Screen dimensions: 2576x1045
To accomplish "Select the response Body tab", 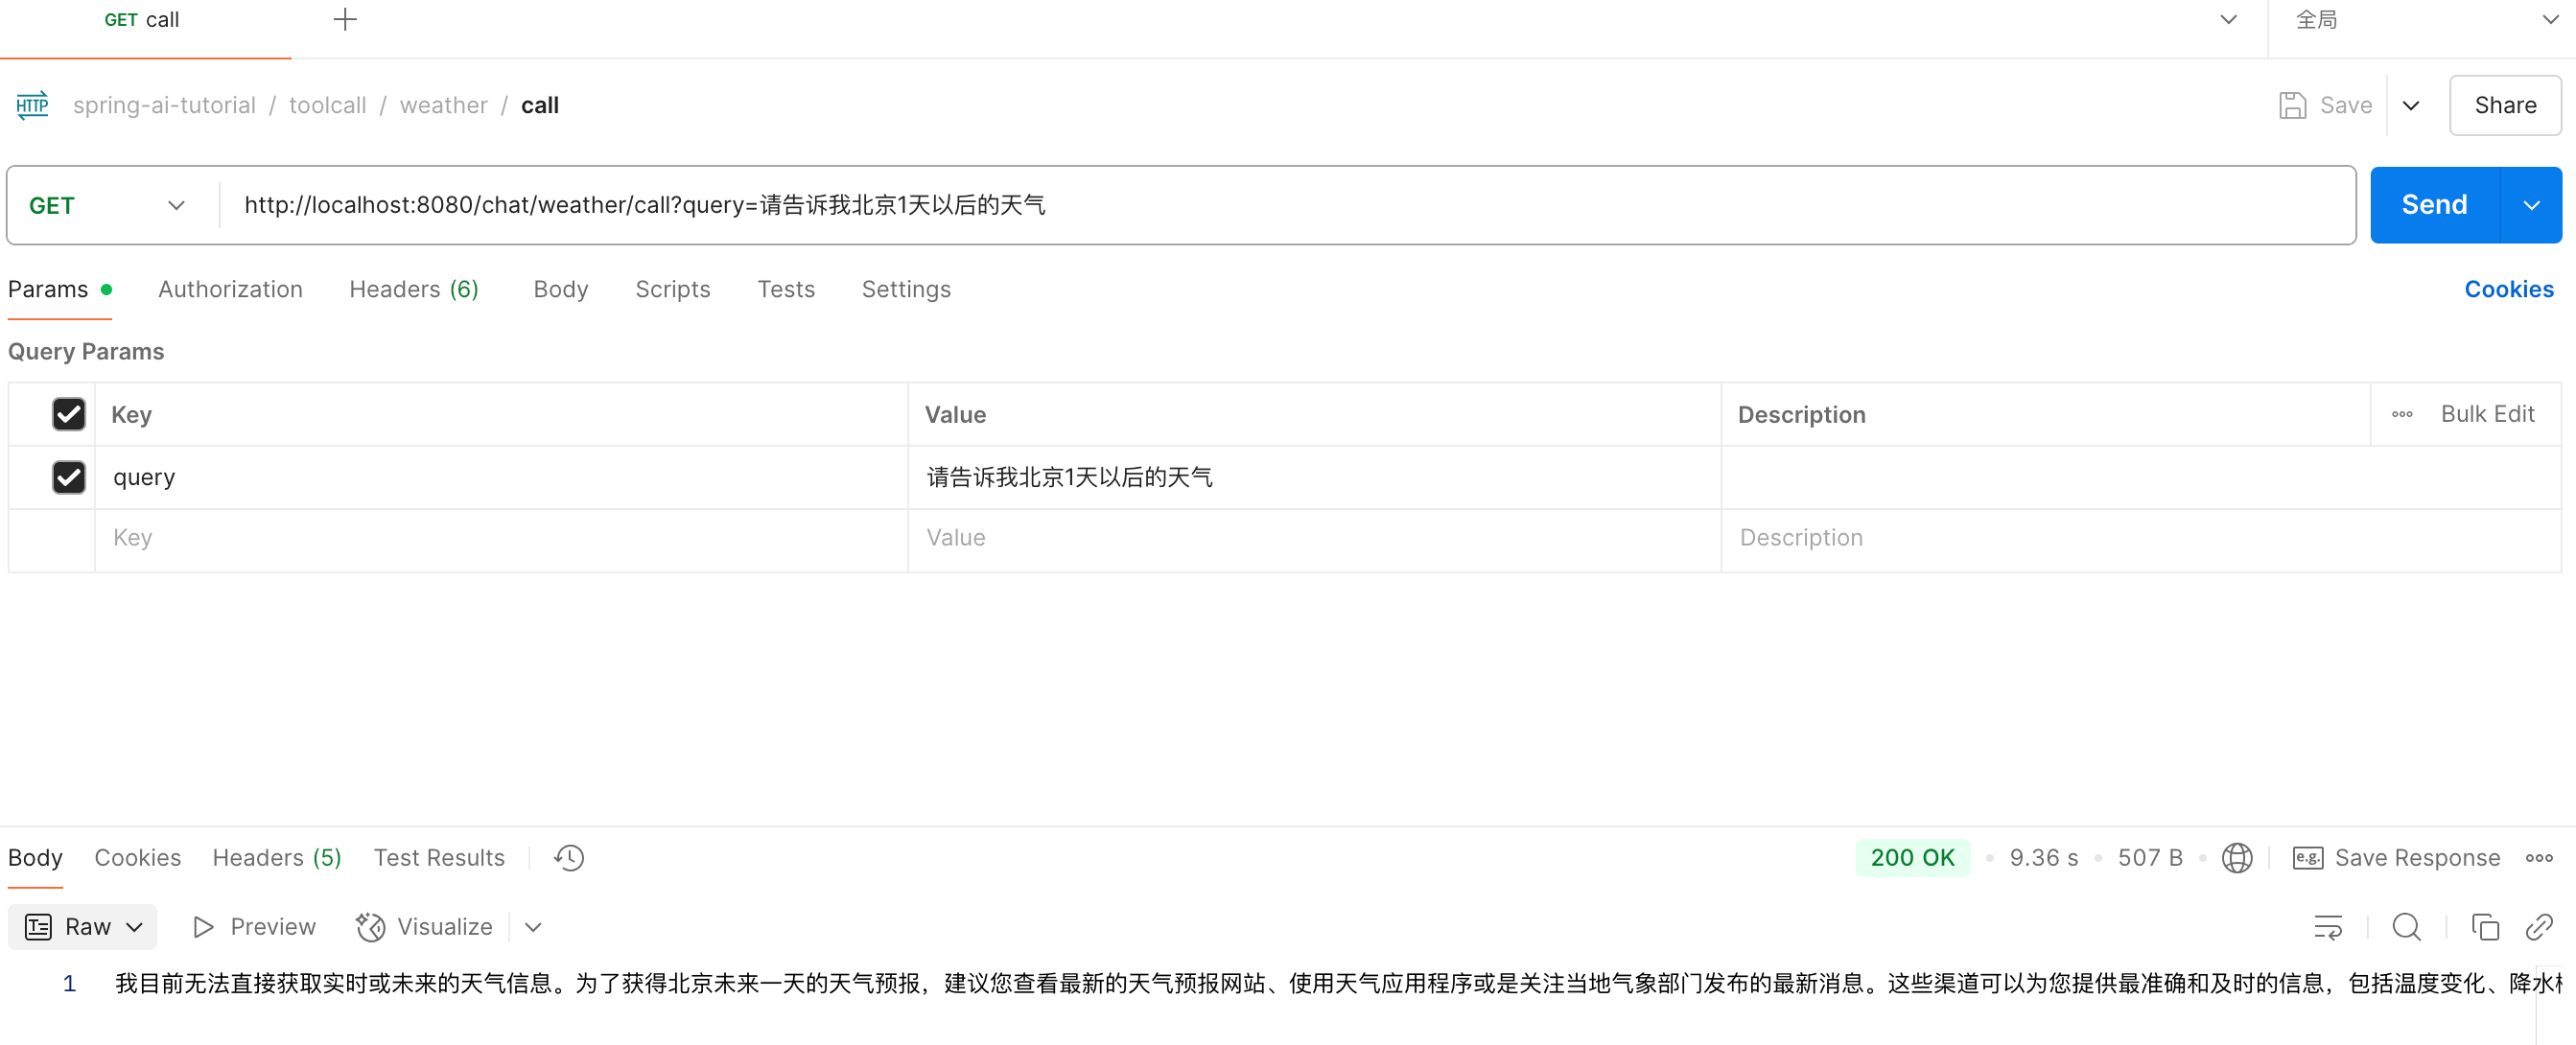I will (x=35, y=858).
